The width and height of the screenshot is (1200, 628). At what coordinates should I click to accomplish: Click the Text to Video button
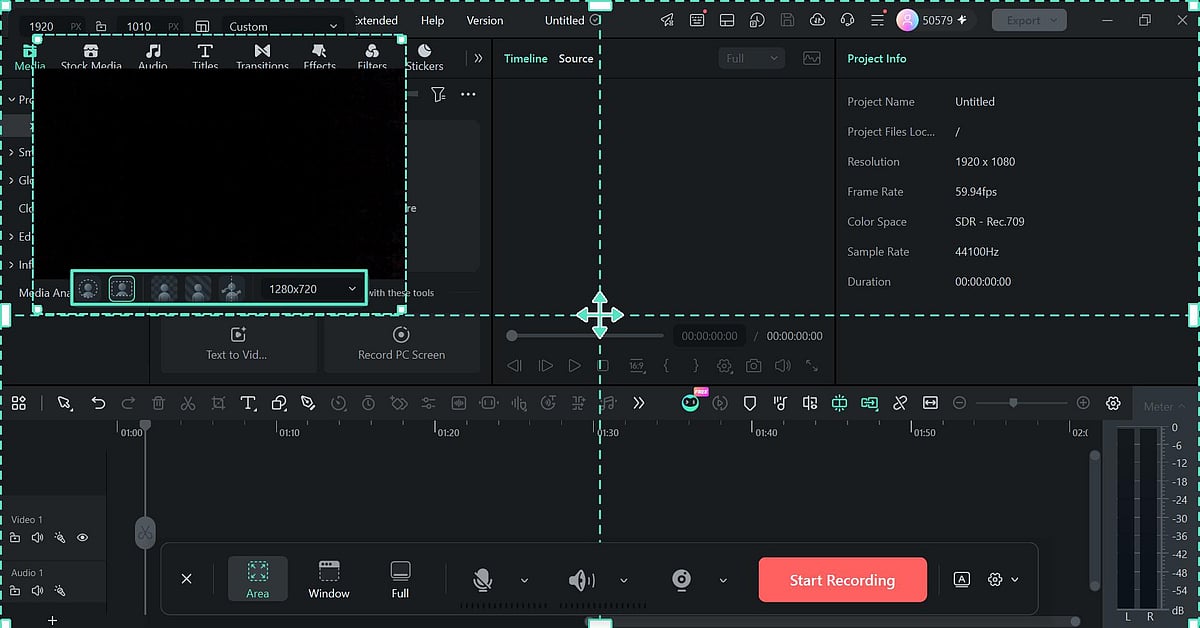237,343
